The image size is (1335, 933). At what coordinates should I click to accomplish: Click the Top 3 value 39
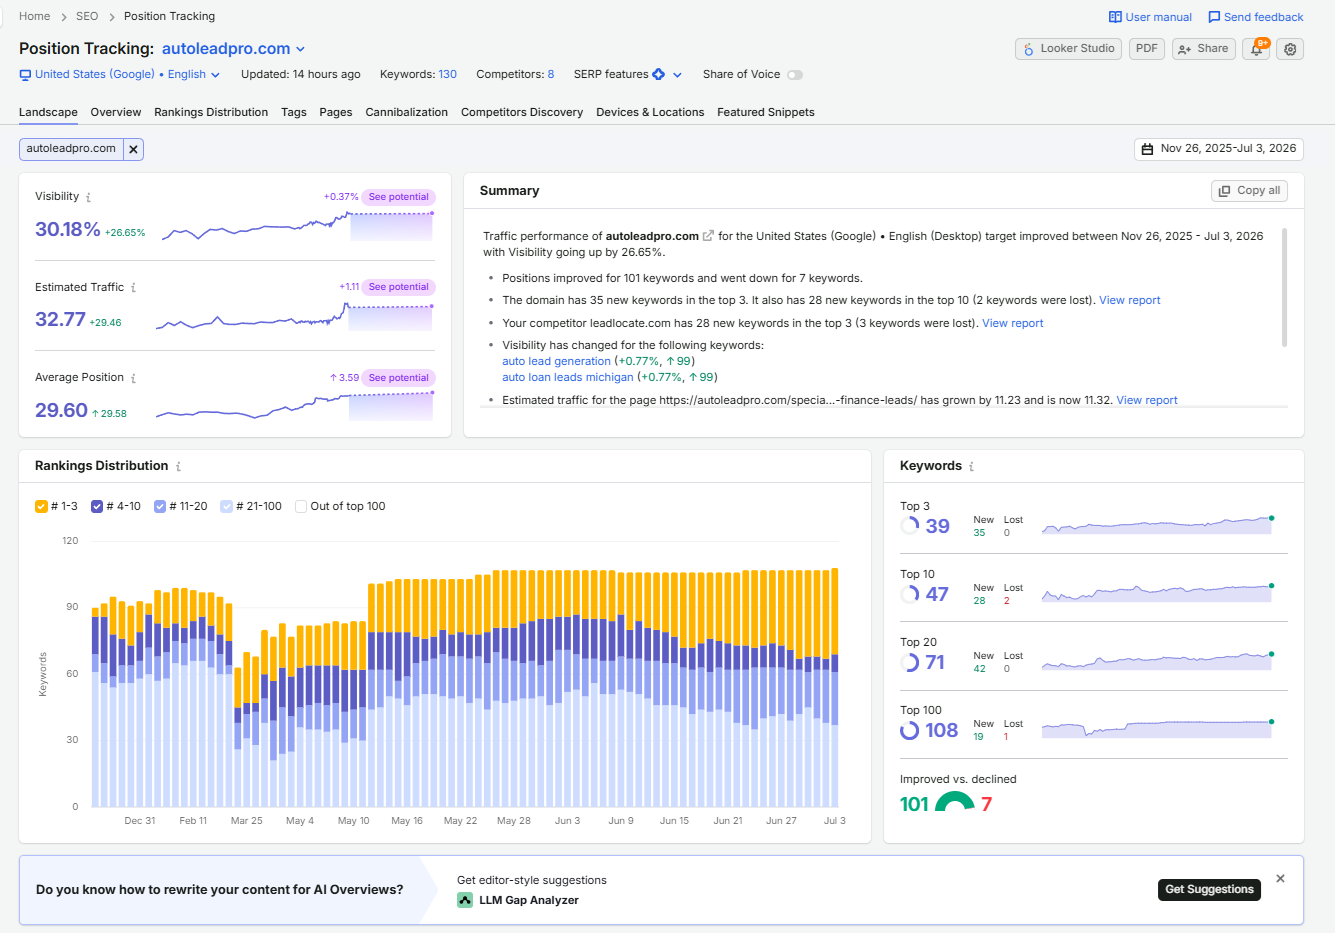(937, 526)
